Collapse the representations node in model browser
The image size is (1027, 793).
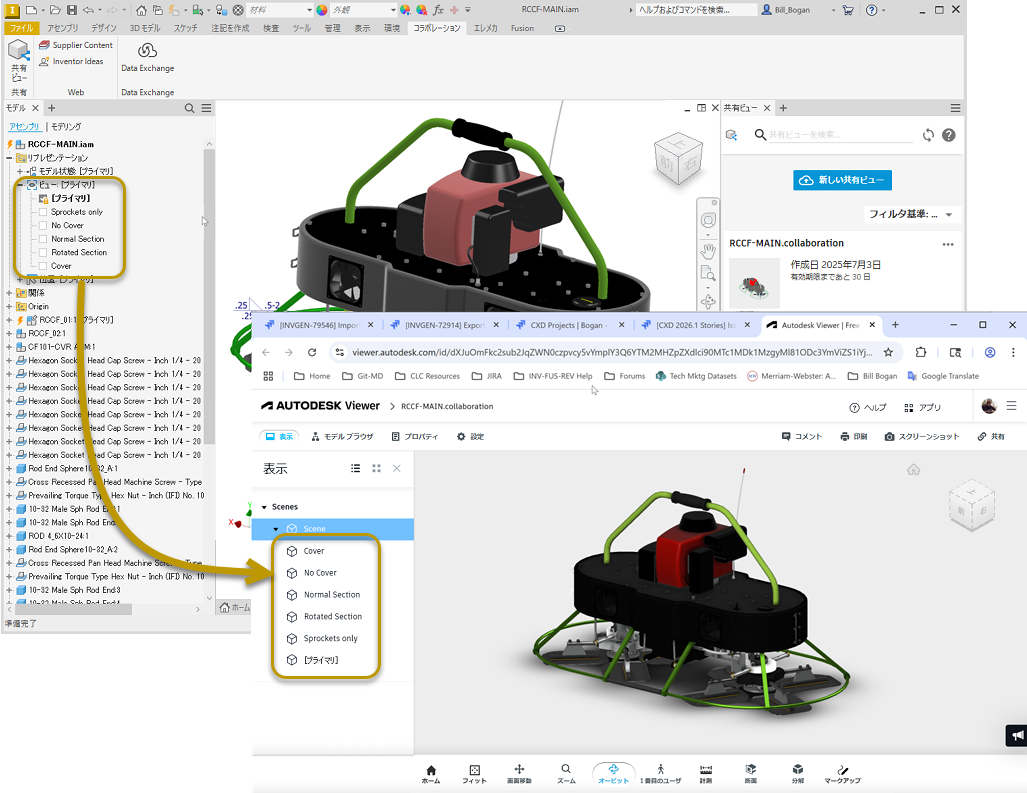(x=9, y=158)
